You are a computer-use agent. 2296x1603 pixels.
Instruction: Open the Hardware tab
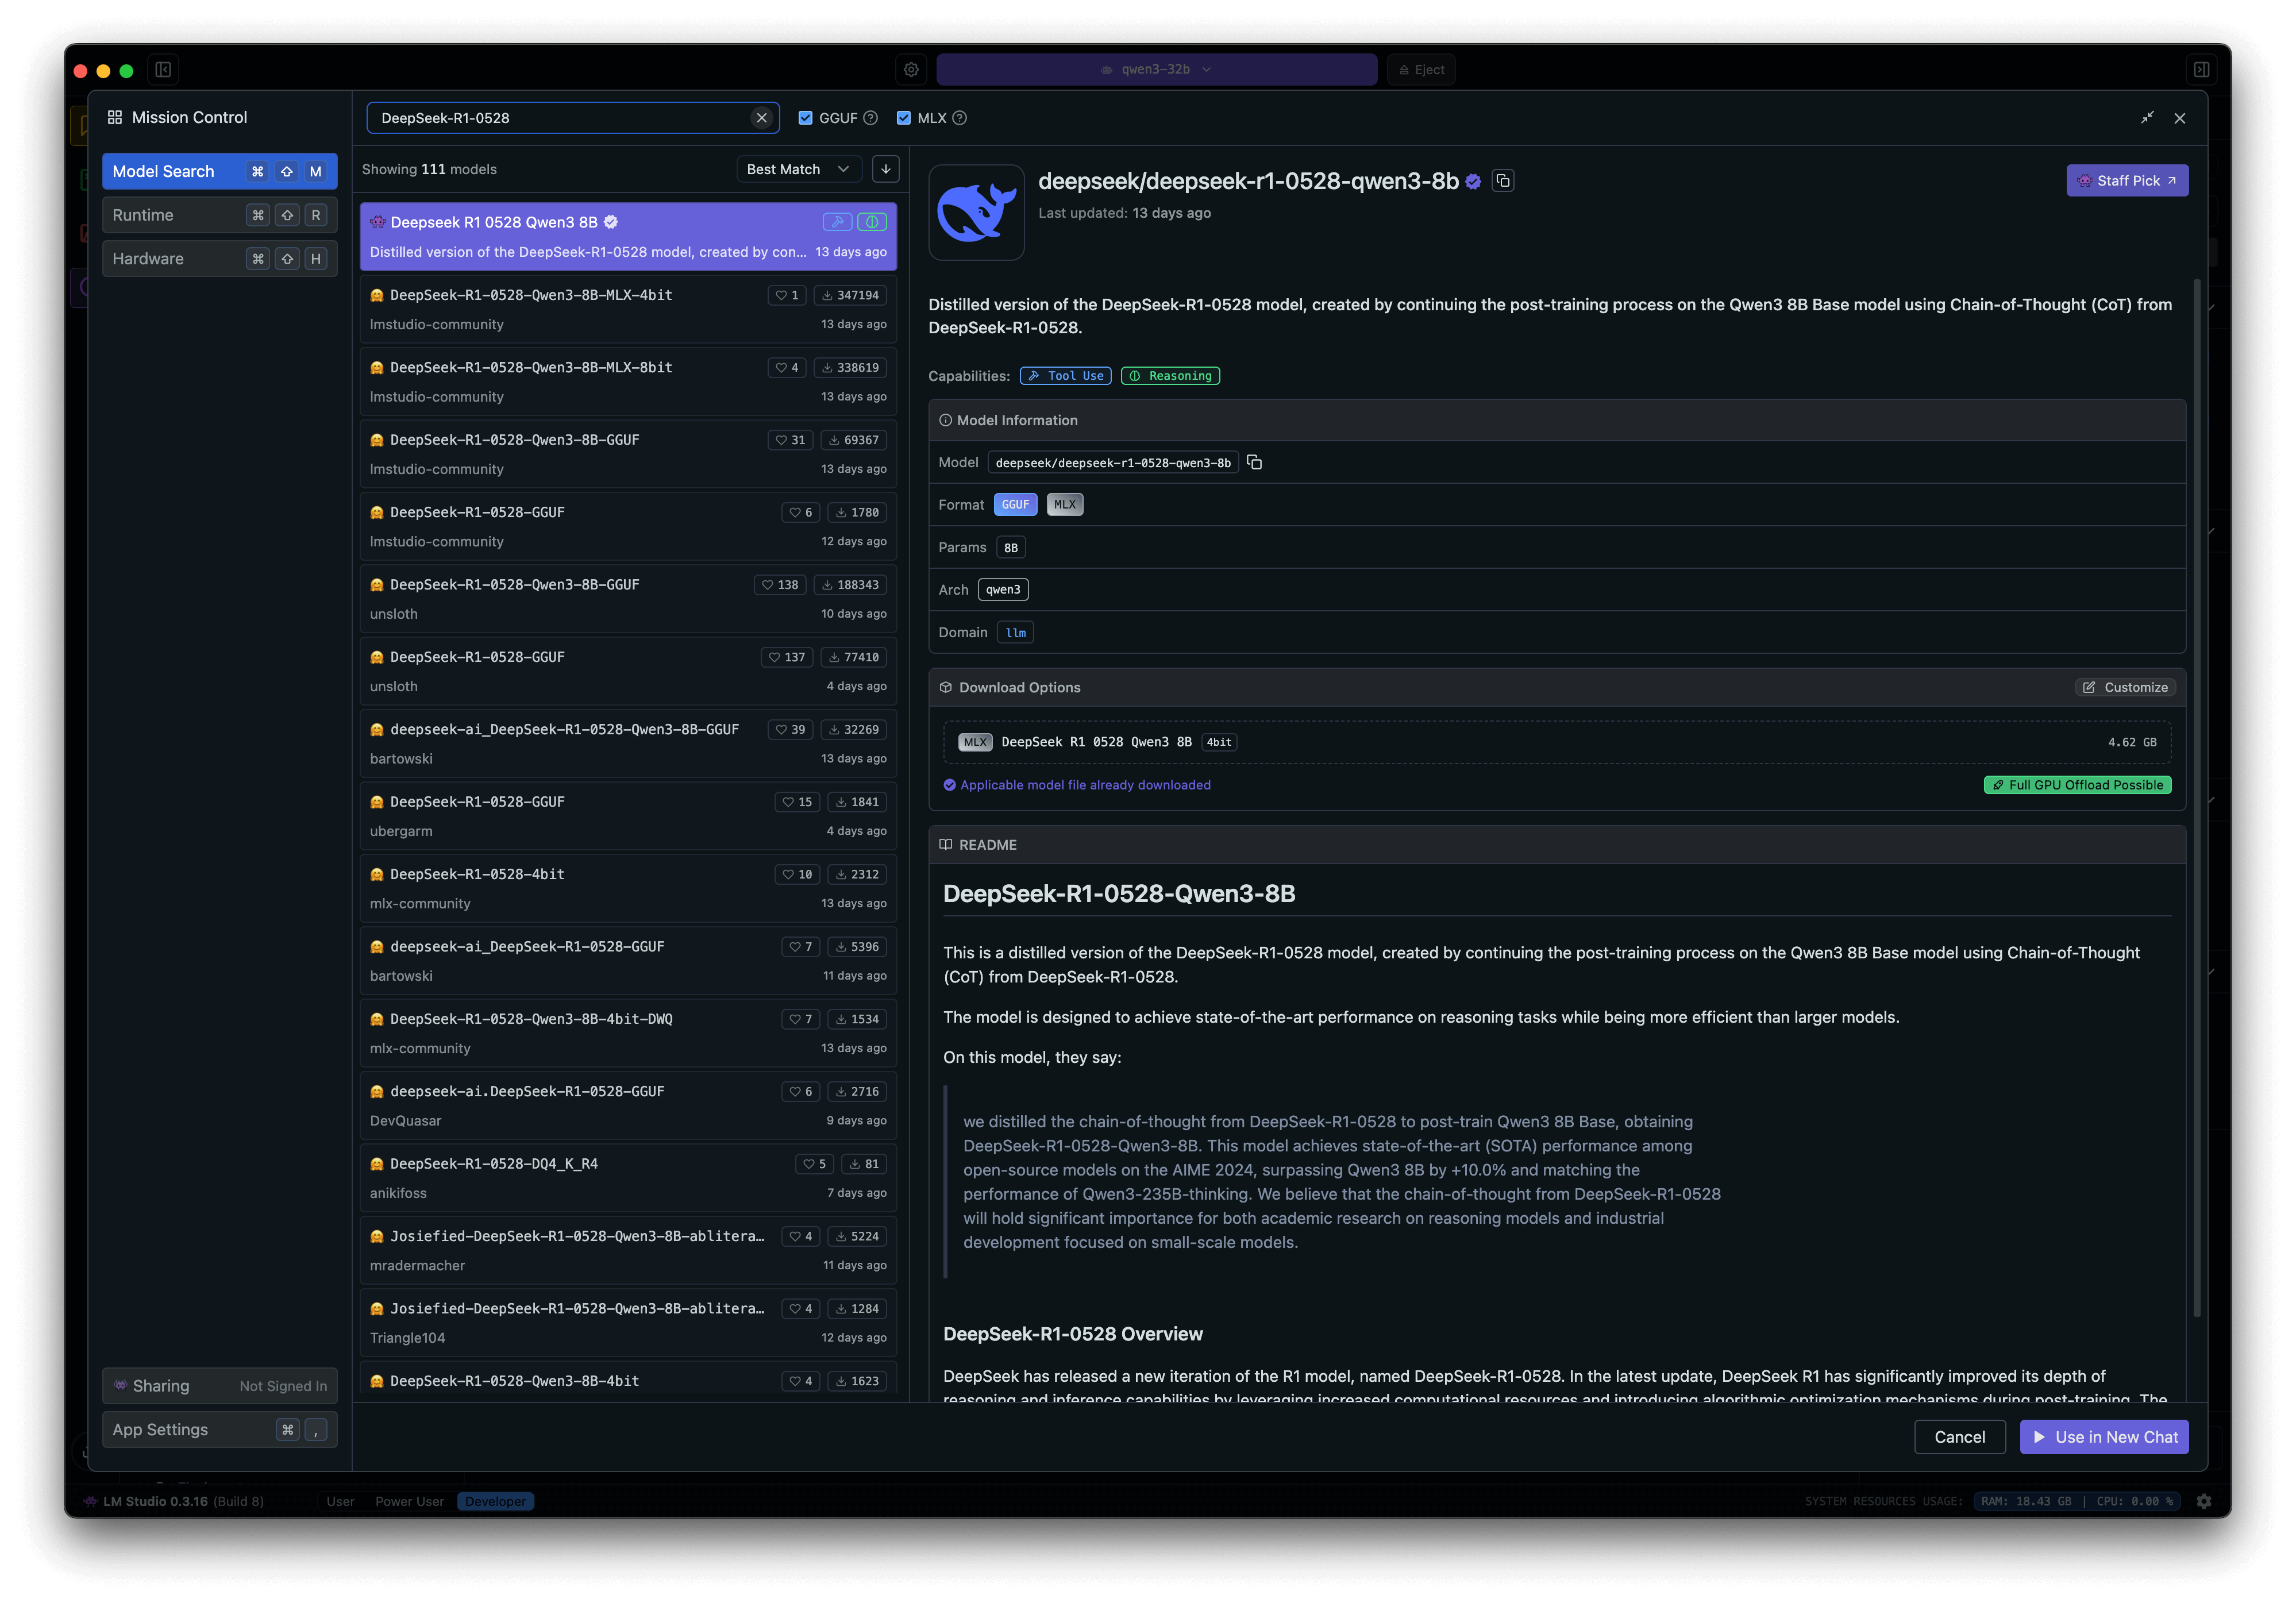[x=219, y=259]
